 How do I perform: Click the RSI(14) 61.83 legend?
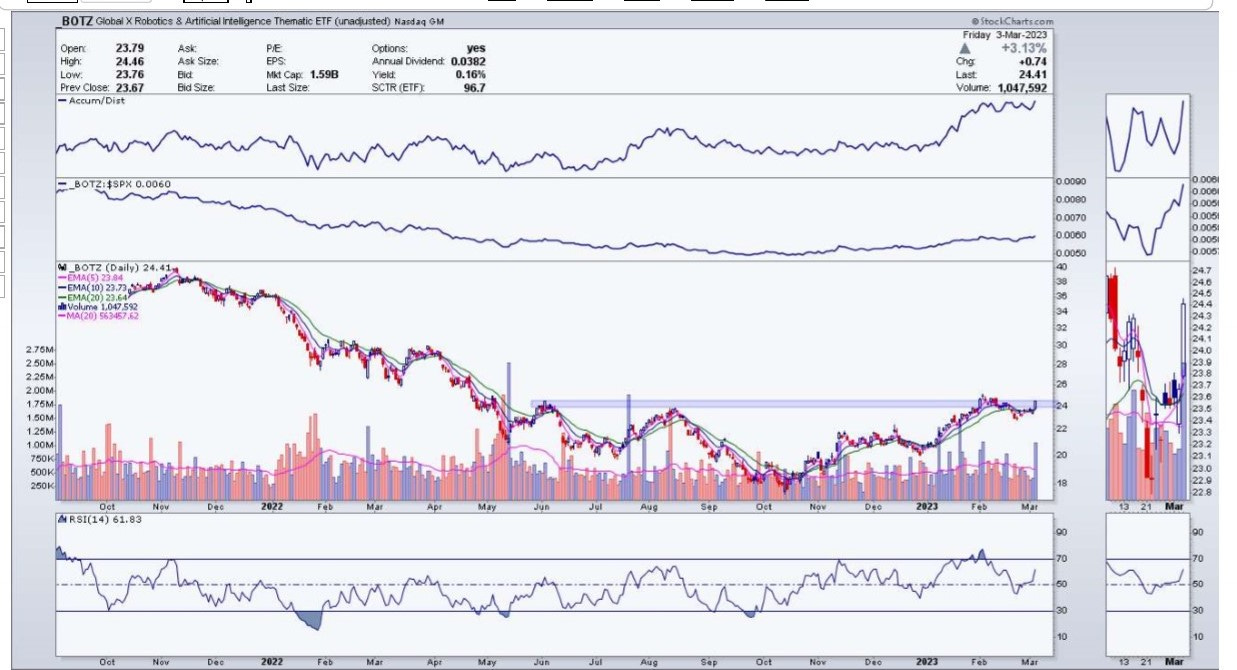pos(98,521)
